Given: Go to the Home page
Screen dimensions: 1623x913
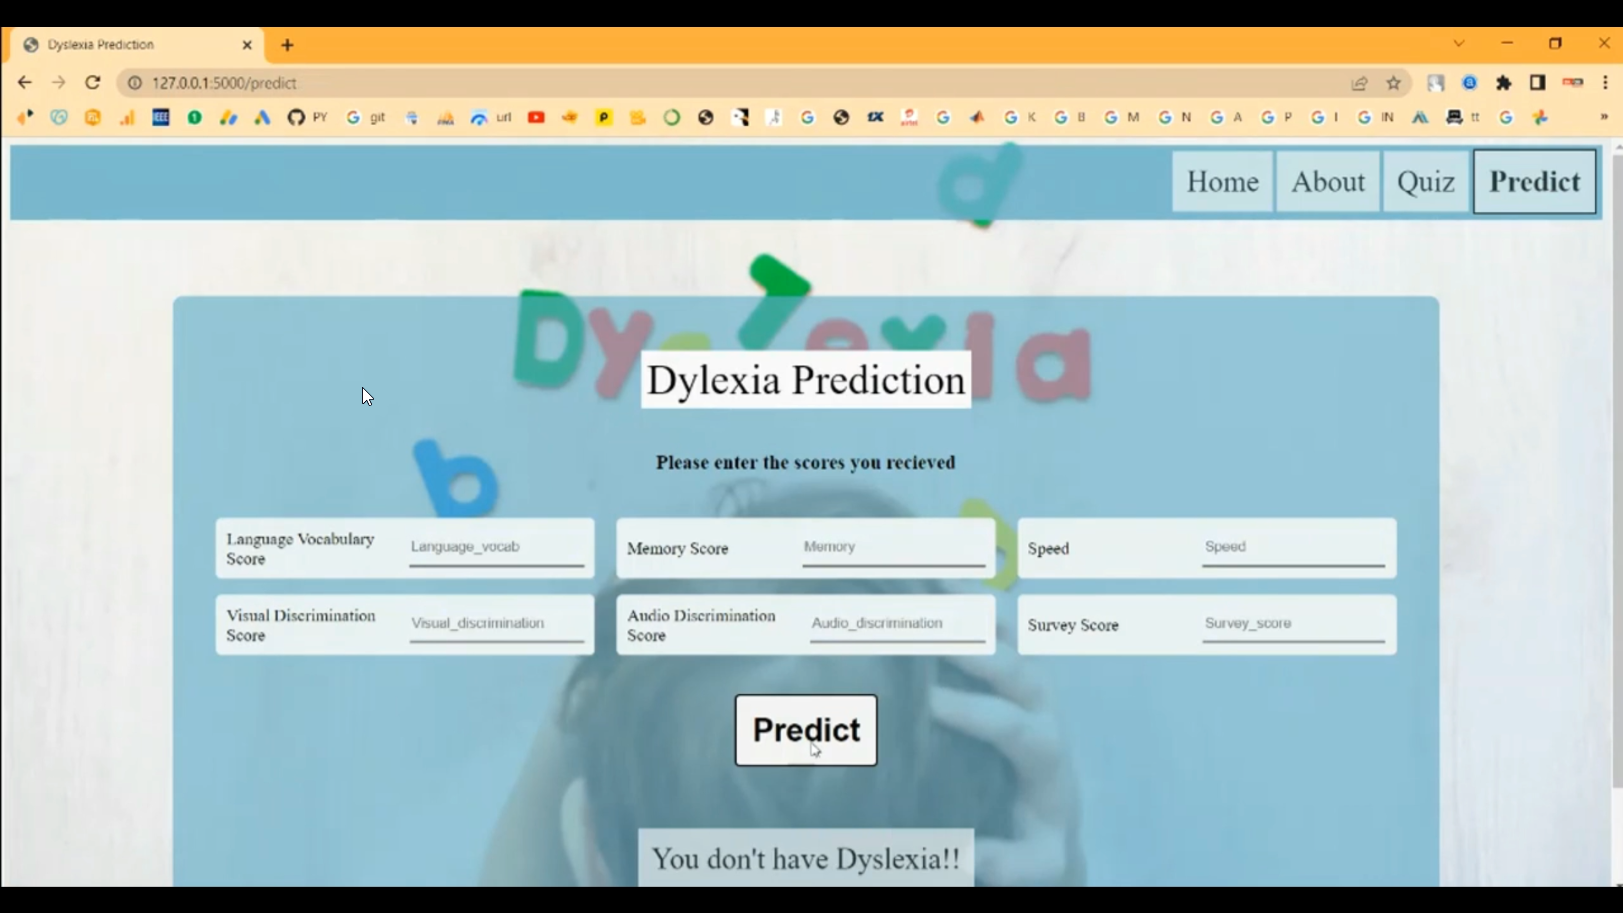Looking at the screenshot, I should pos(1222,182).
